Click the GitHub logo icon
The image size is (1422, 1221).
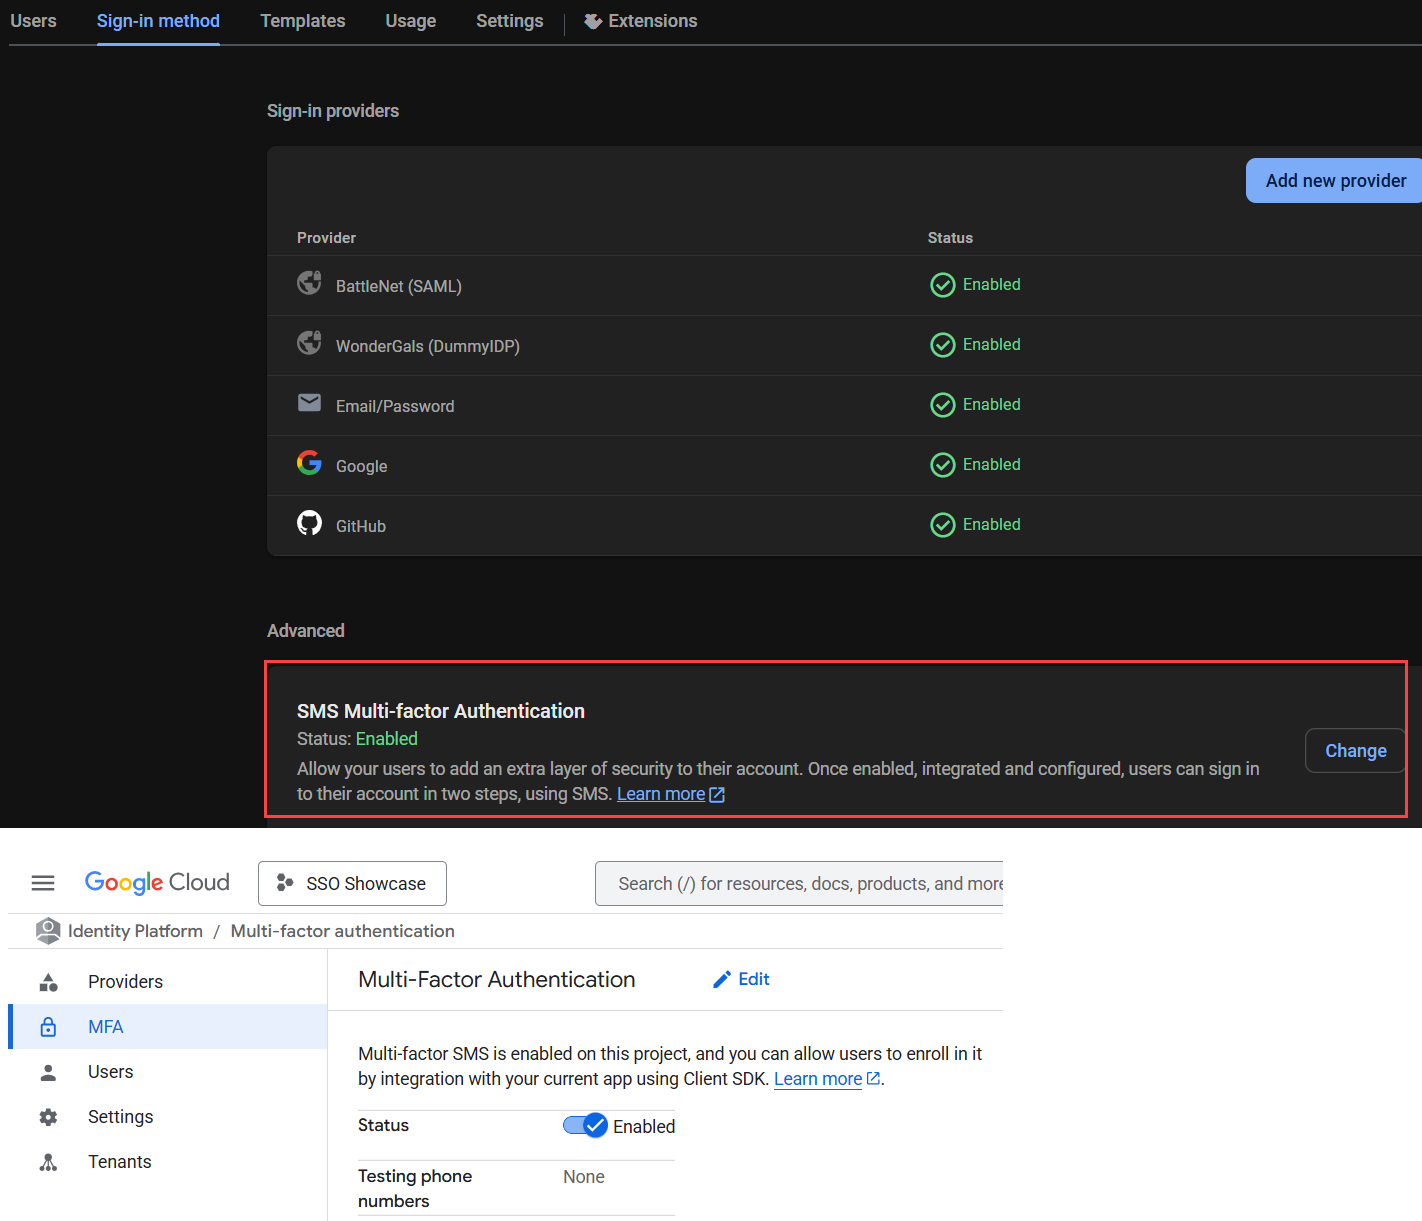(x=309, y=523)
